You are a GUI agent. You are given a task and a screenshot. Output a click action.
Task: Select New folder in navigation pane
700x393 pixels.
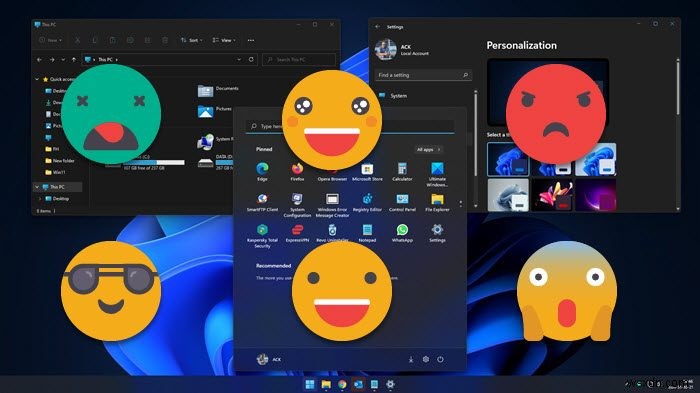click(60, 160)
